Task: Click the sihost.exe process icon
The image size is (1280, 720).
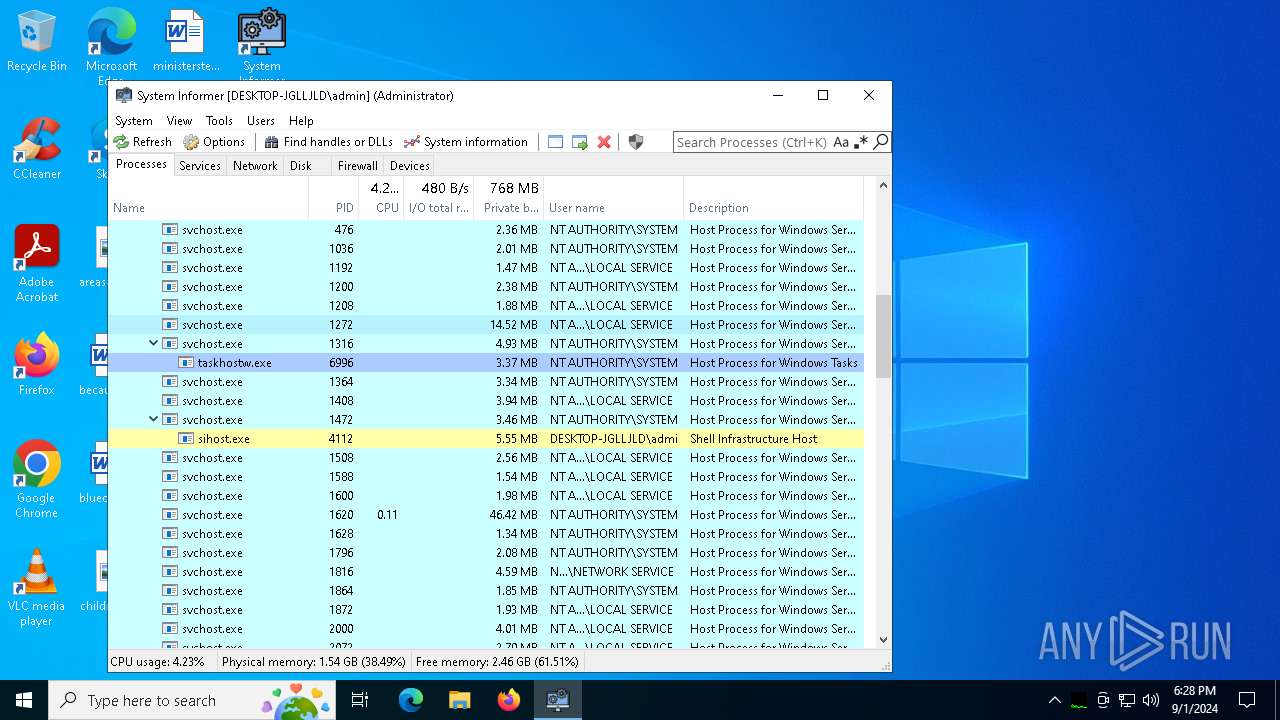Action: pyautogui.click(x=186, y=439)
